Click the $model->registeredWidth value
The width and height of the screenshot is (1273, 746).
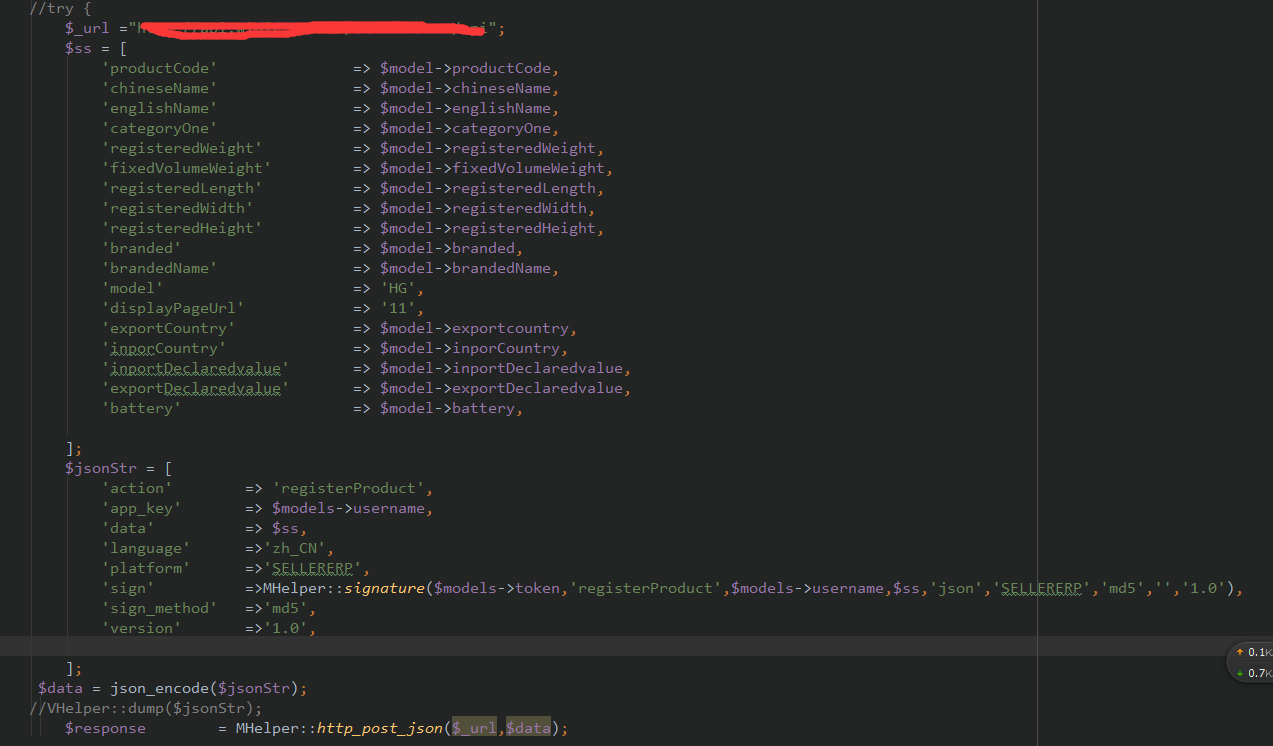tap(483, 208)
